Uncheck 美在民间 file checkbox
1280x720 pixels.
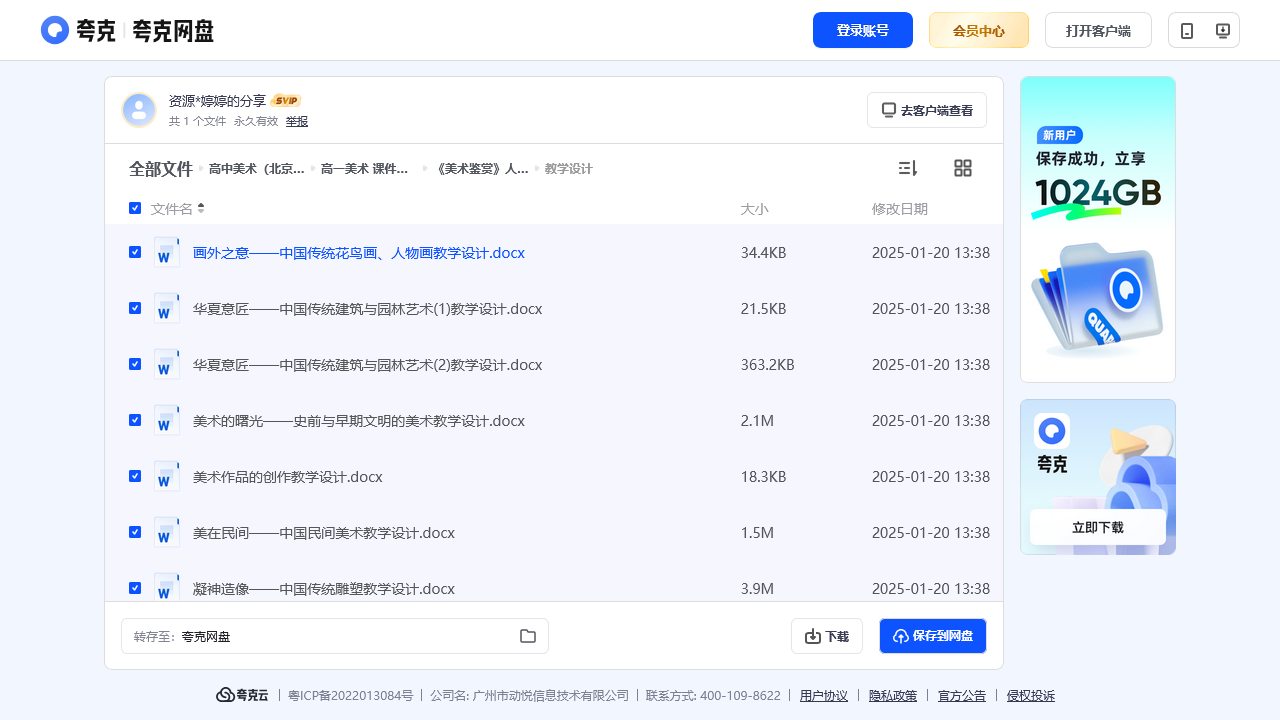click(135, 532)
